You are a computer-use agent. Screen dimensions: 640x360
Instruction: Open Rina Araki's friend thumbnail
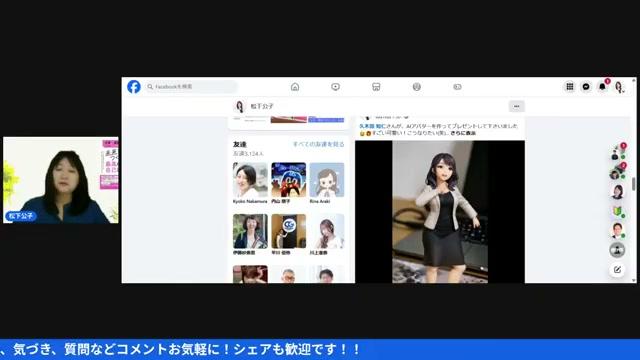[327, 180]
